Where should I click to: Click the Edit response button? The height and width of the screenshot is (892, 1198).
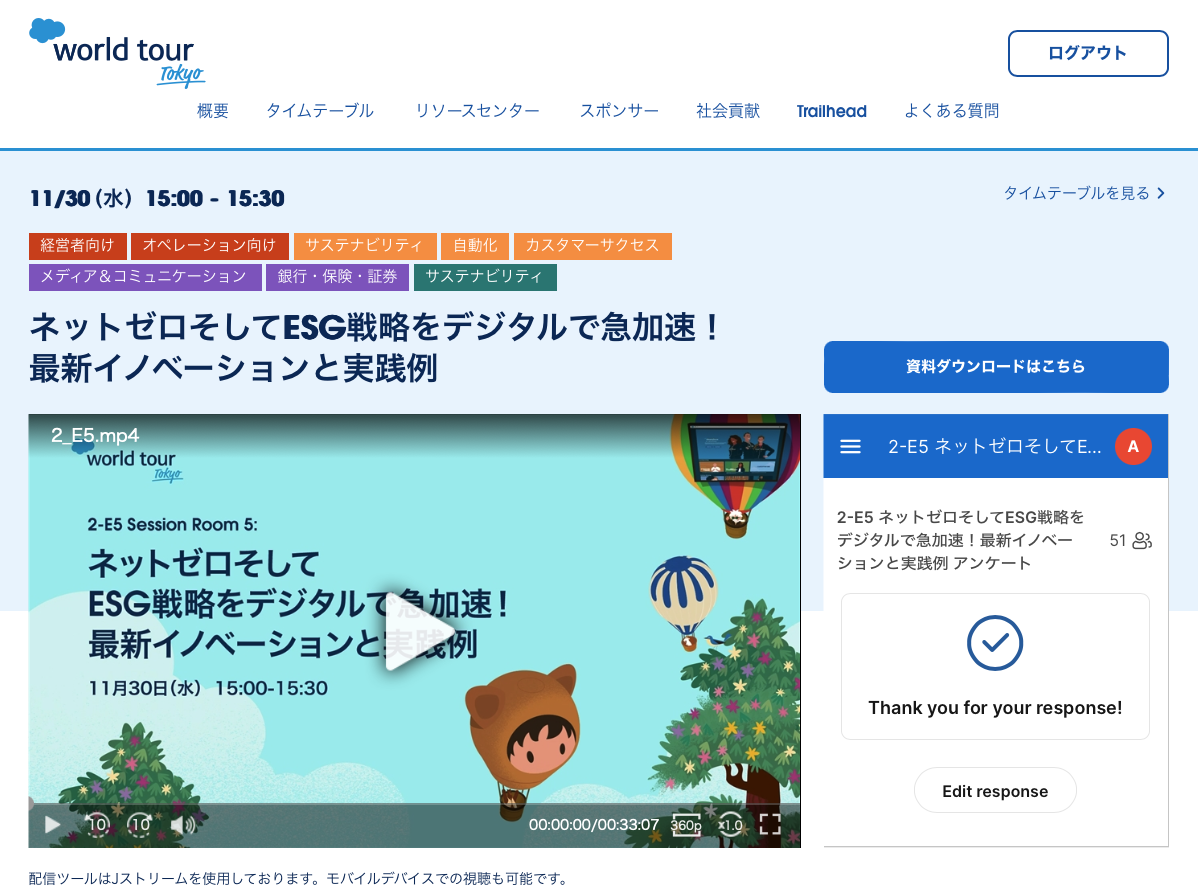coord(996,791)
